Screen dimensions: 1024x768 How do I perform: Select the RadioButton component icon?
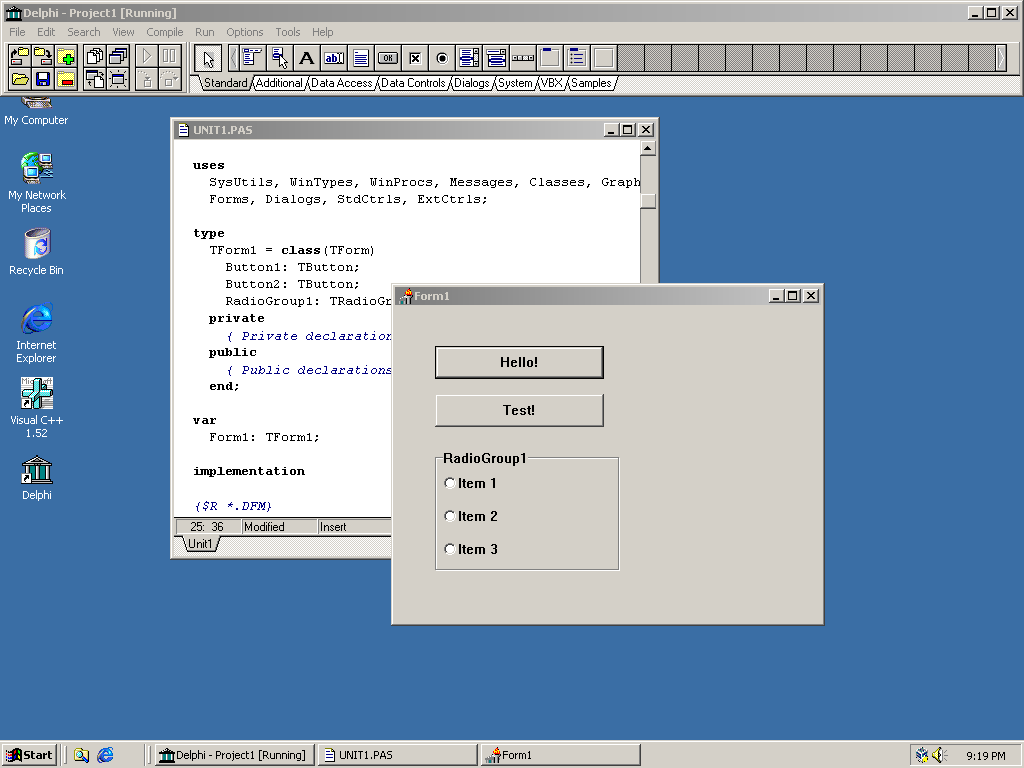tap(442, 58)
